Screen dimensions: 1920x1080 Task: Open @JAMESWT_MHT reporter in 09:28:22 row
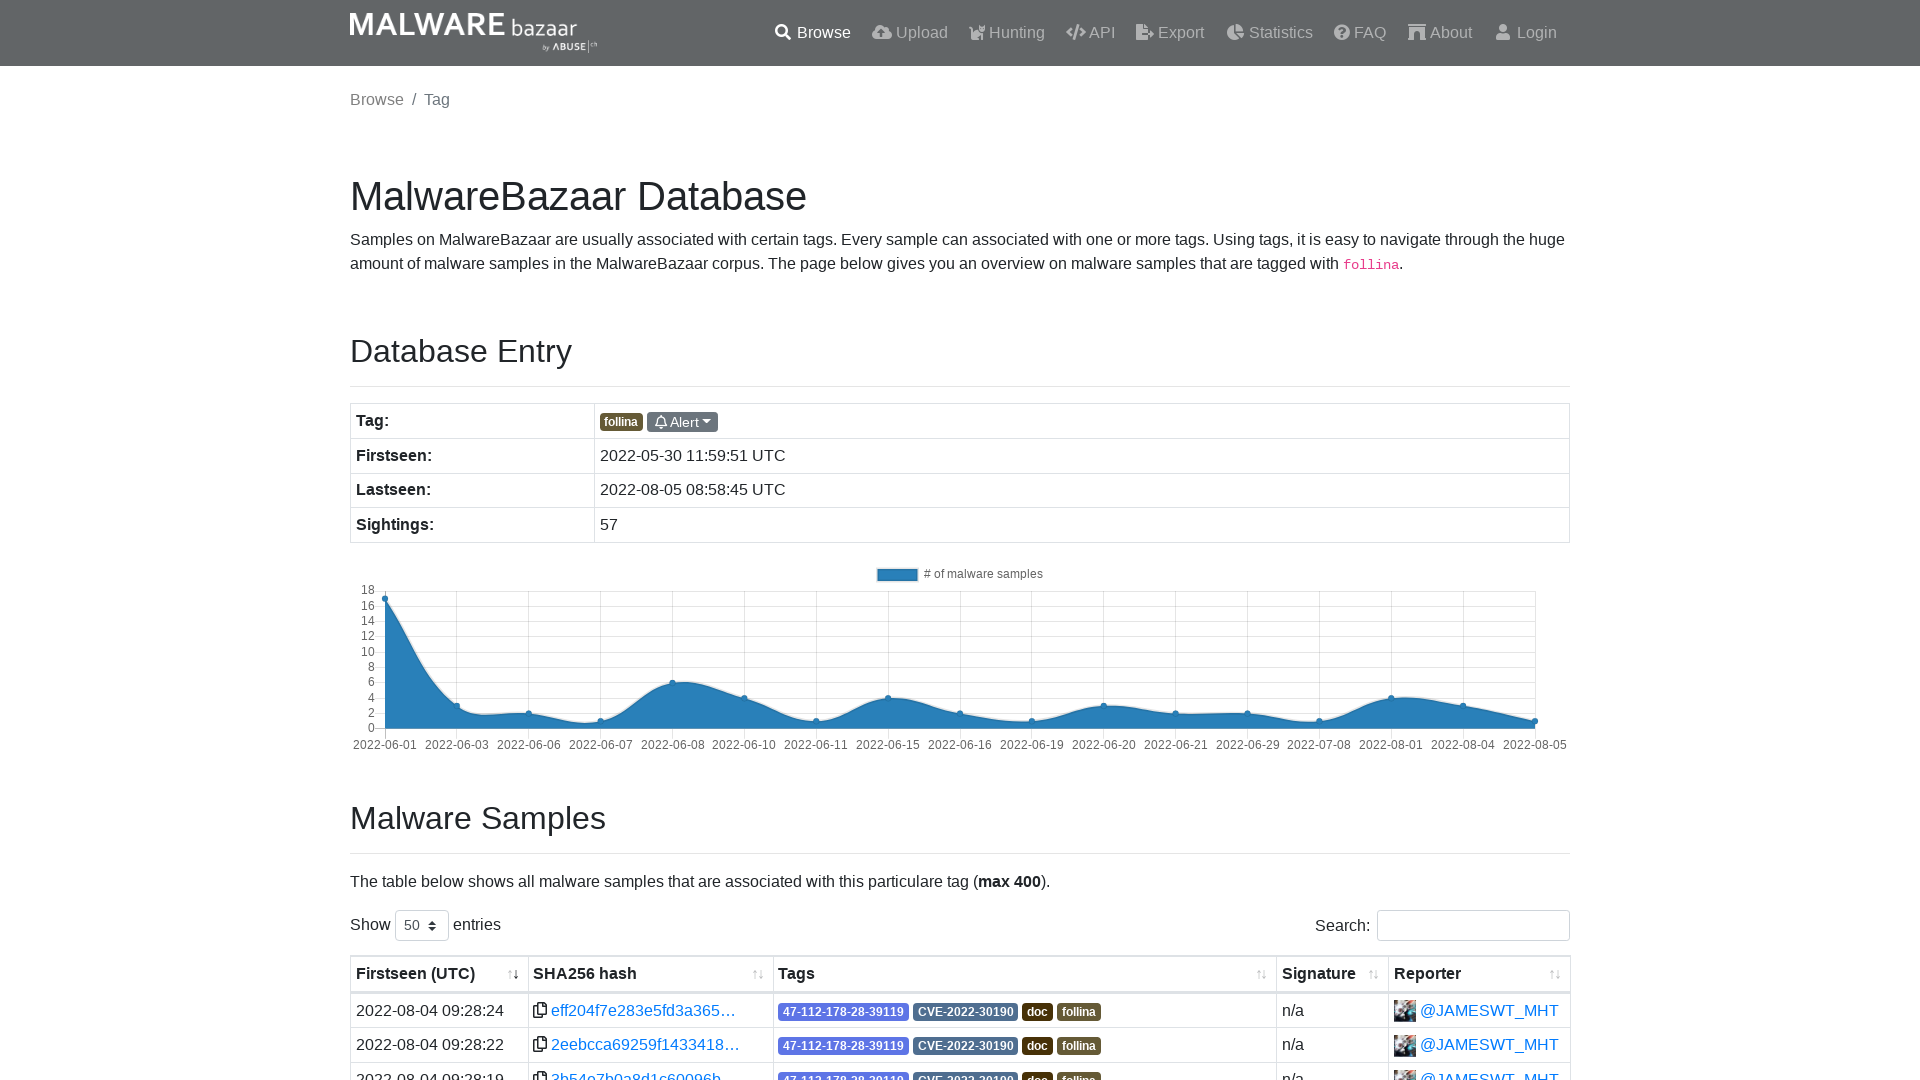click(1489, 1045)
